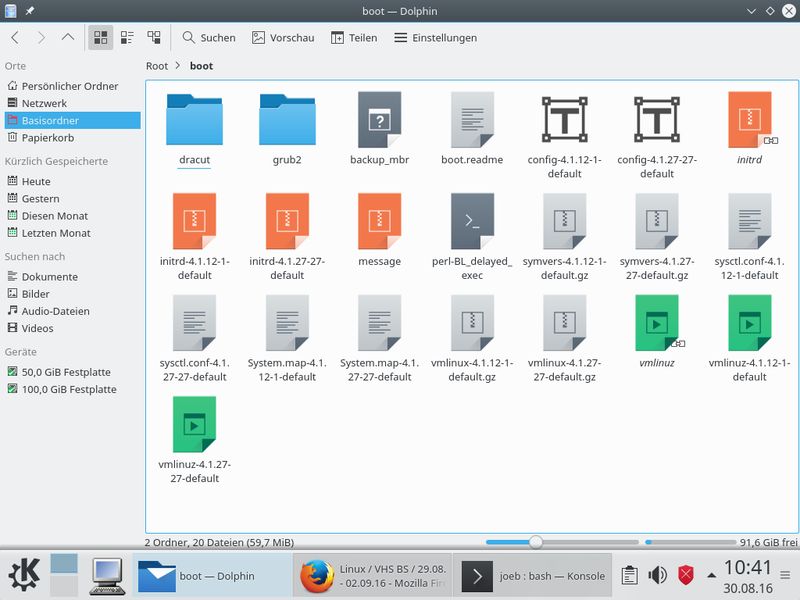This screenshot has width=800, height=600.
Task: Switch to the compact view mode
Action: click(127, 37)
